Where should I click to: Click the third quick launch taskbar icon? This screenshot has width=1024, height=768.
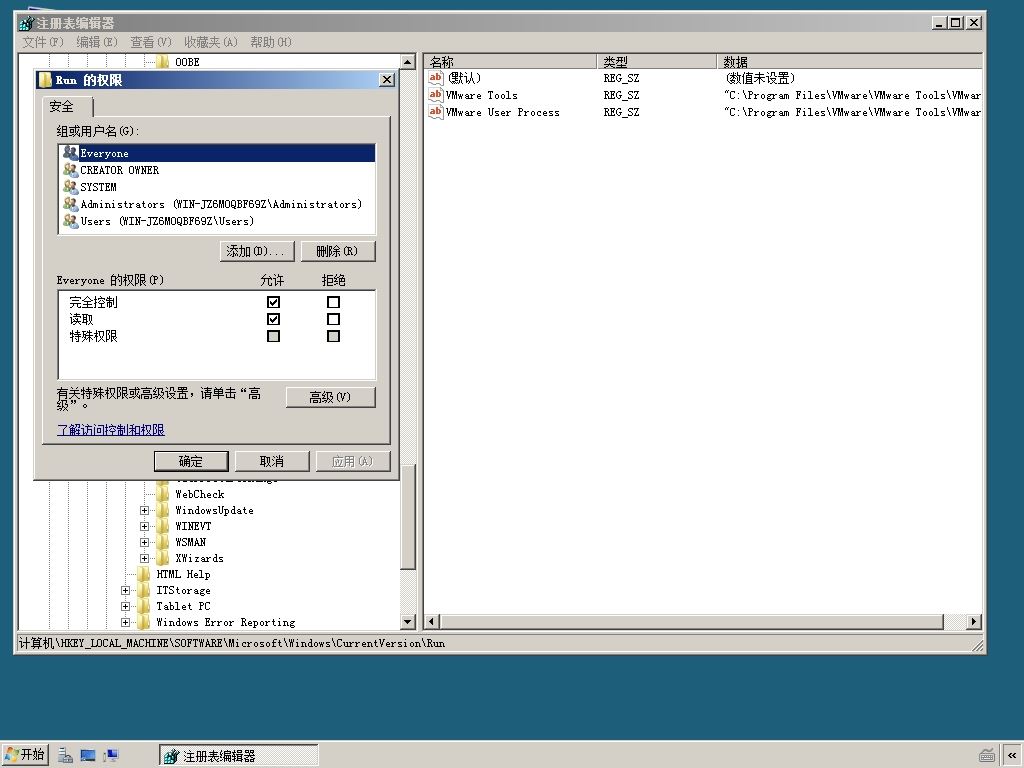111,756
